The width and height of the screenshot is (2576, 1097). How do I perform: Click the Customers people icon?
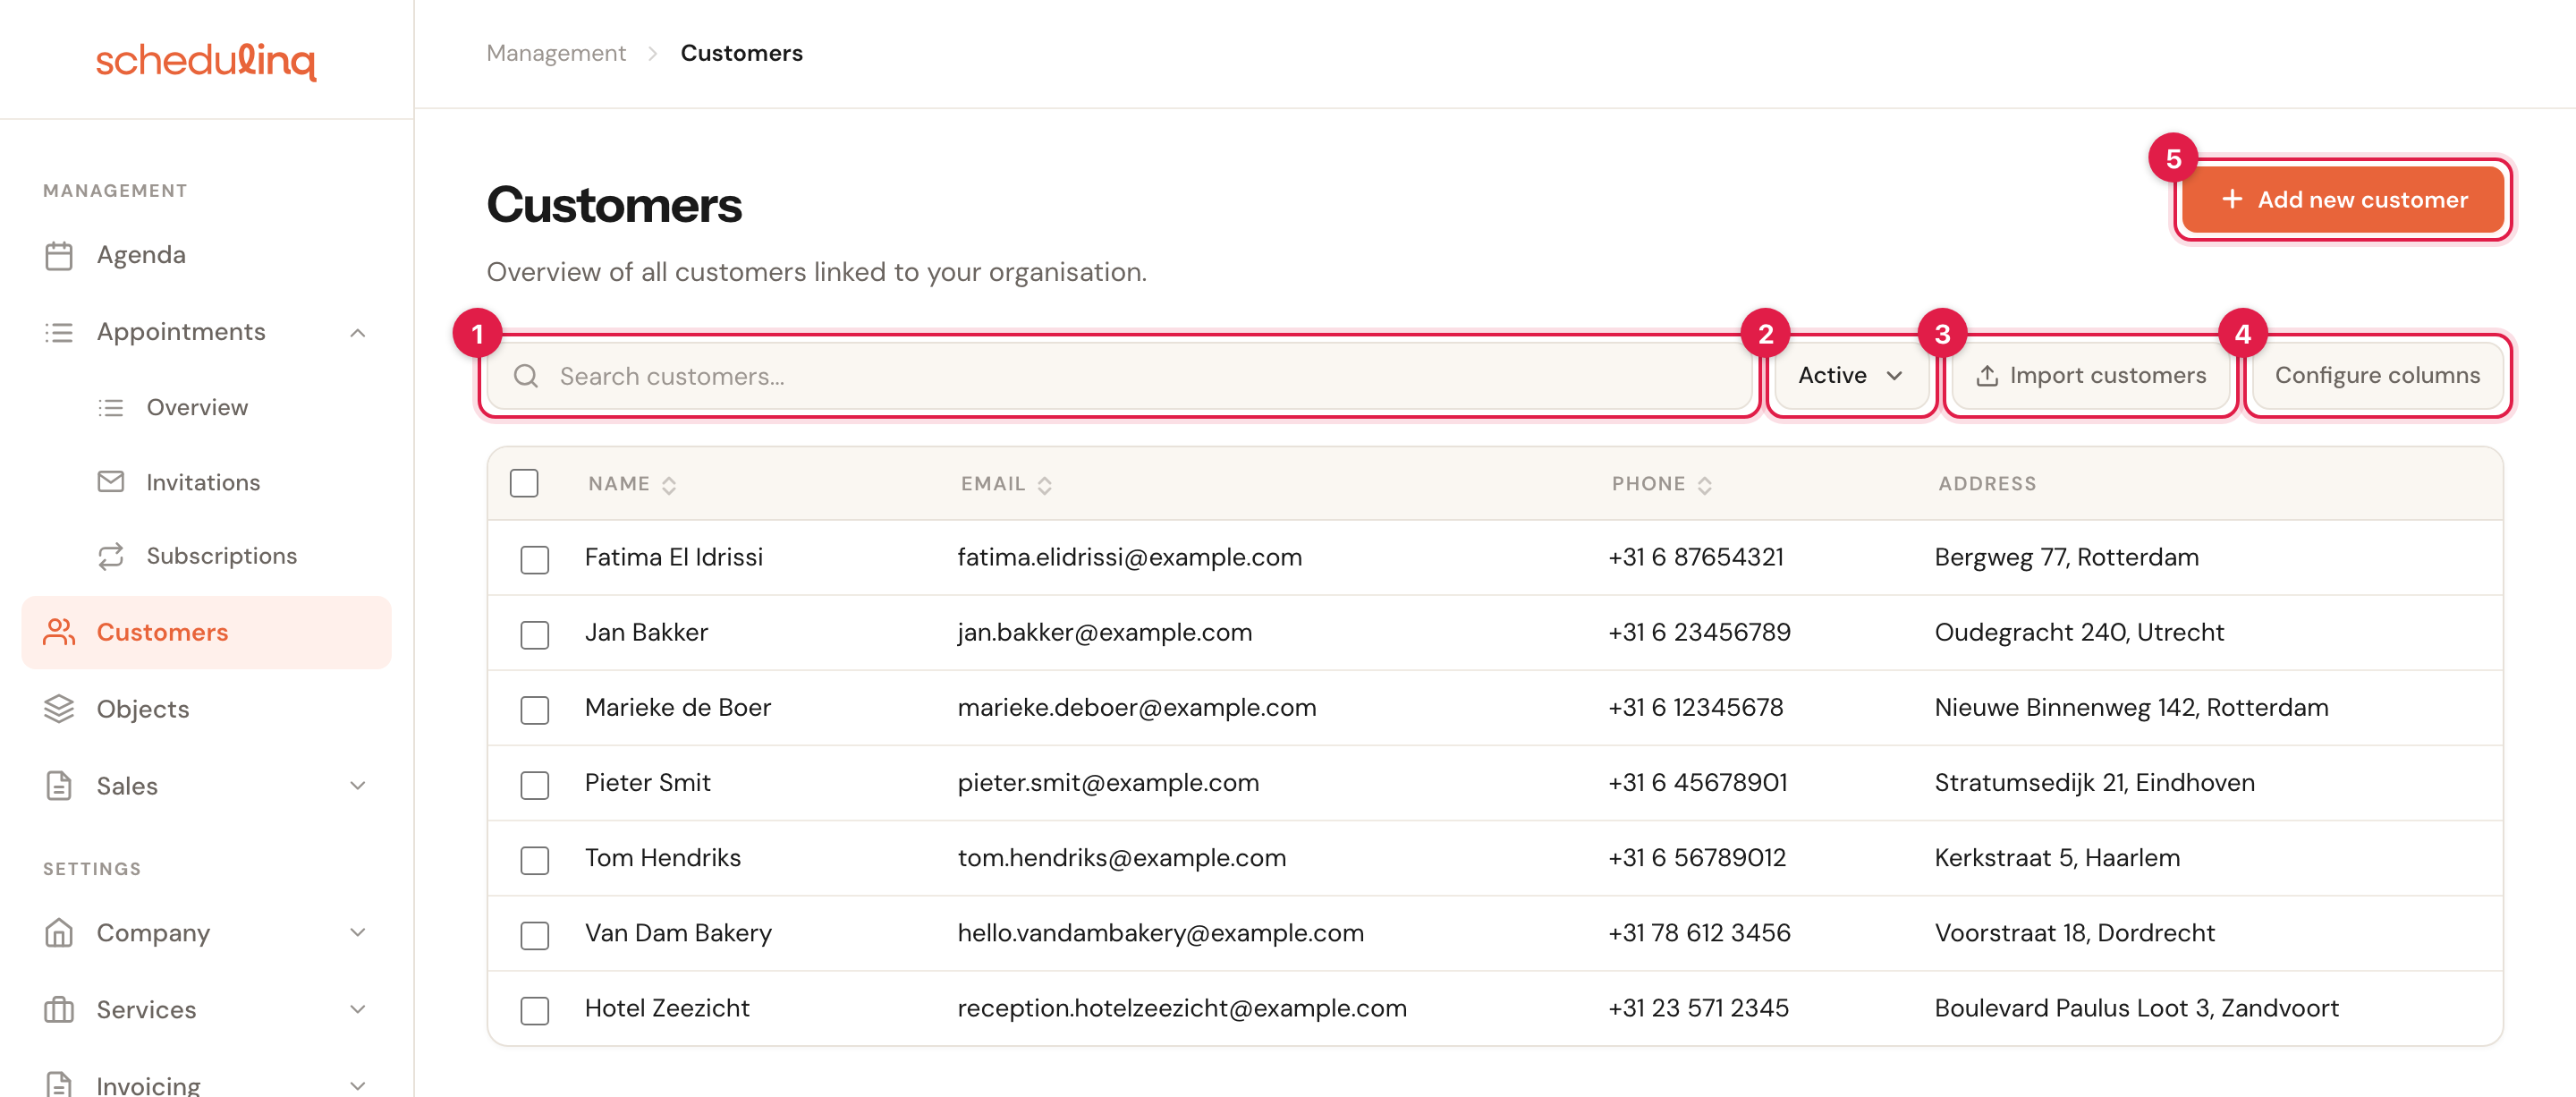pos(59,632)
